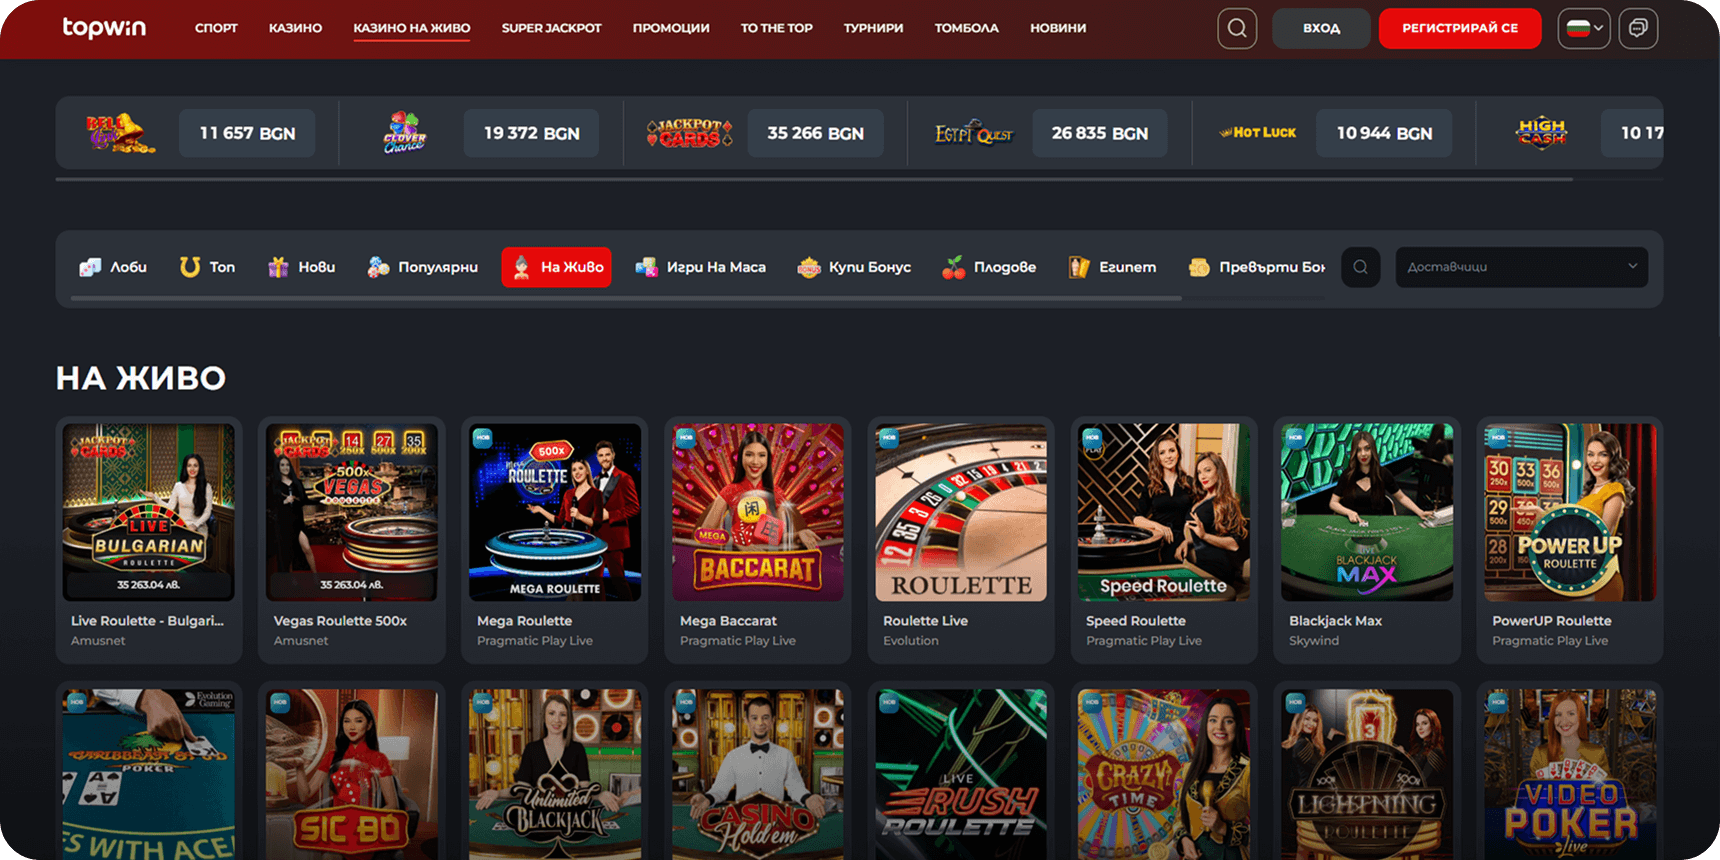Open search via header magnifier icon

tap(1236, 28)
